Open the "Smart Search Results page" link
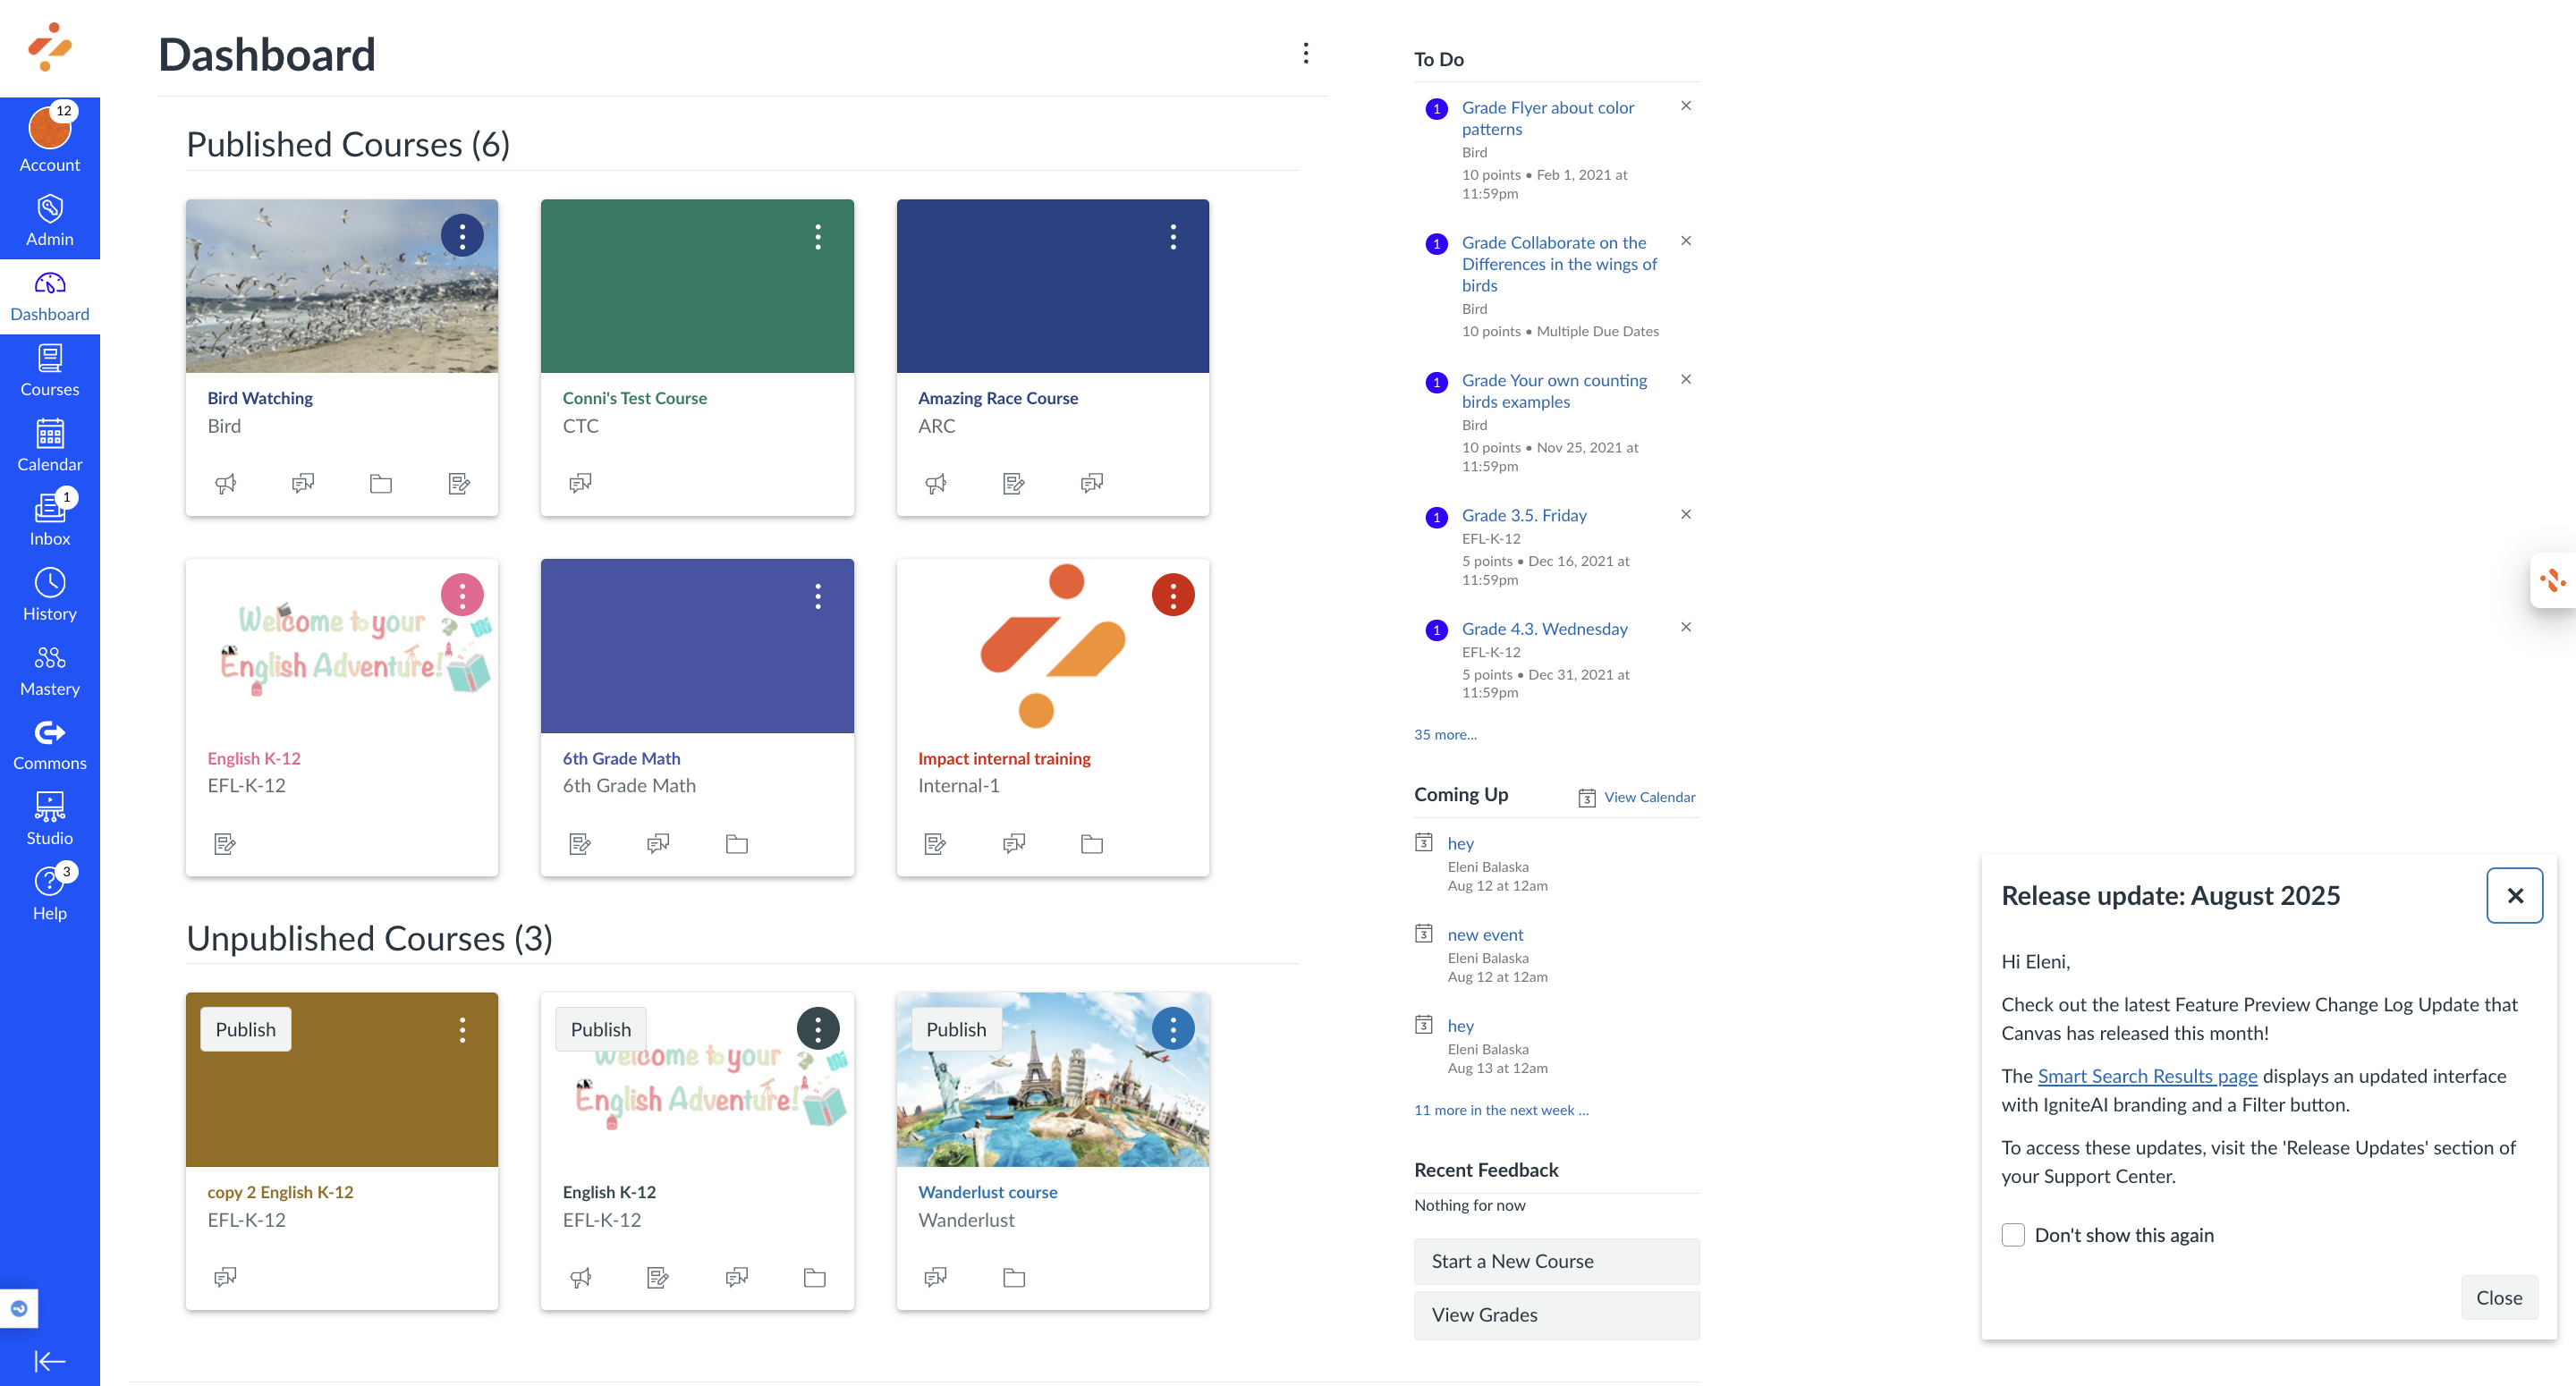This screenshot has width=2576, height=1386. (2147, 1076)
